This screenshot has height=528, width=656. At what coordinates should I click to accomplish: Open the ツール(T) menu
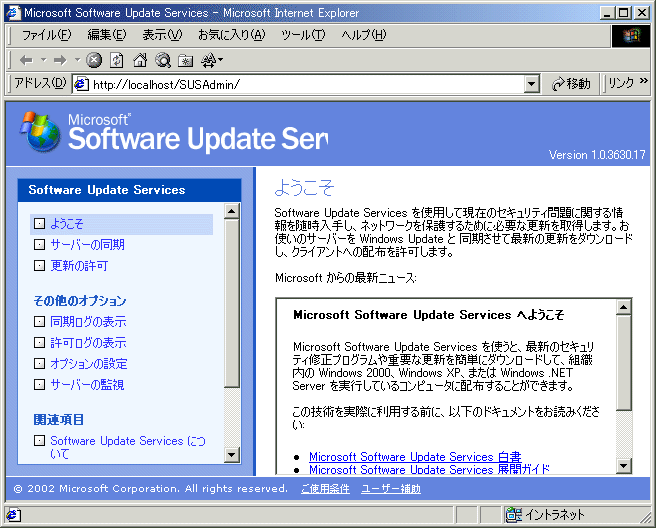click(x=303, y=35)
